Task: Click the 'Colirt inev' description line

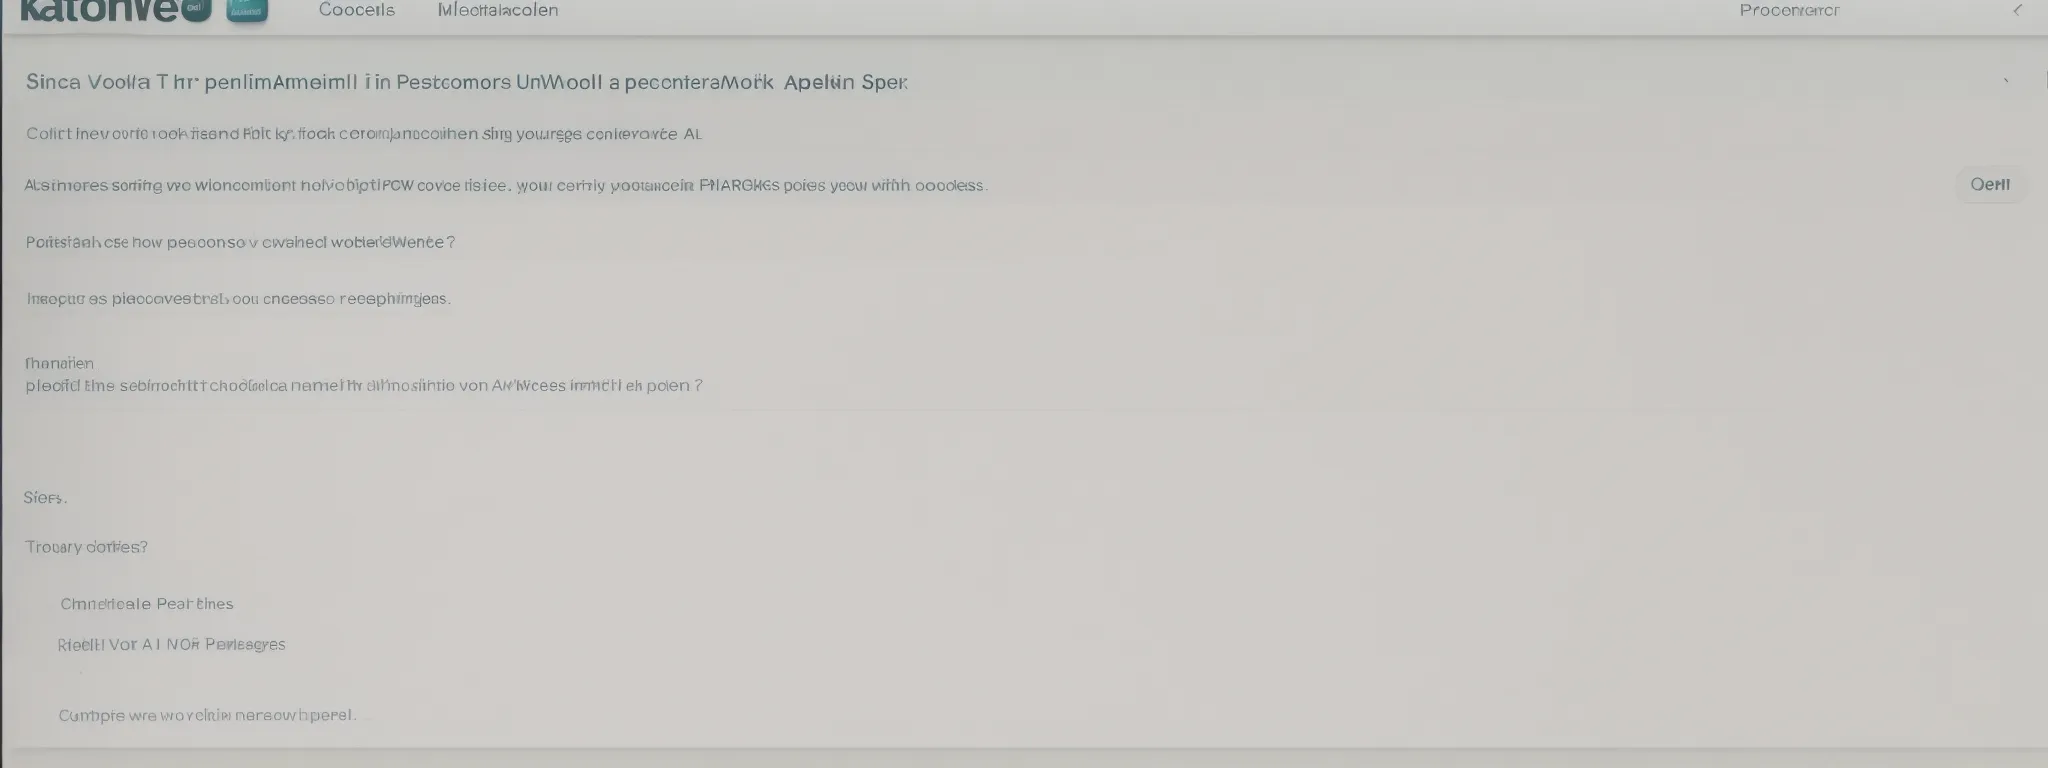Action: tap(363, 133)
